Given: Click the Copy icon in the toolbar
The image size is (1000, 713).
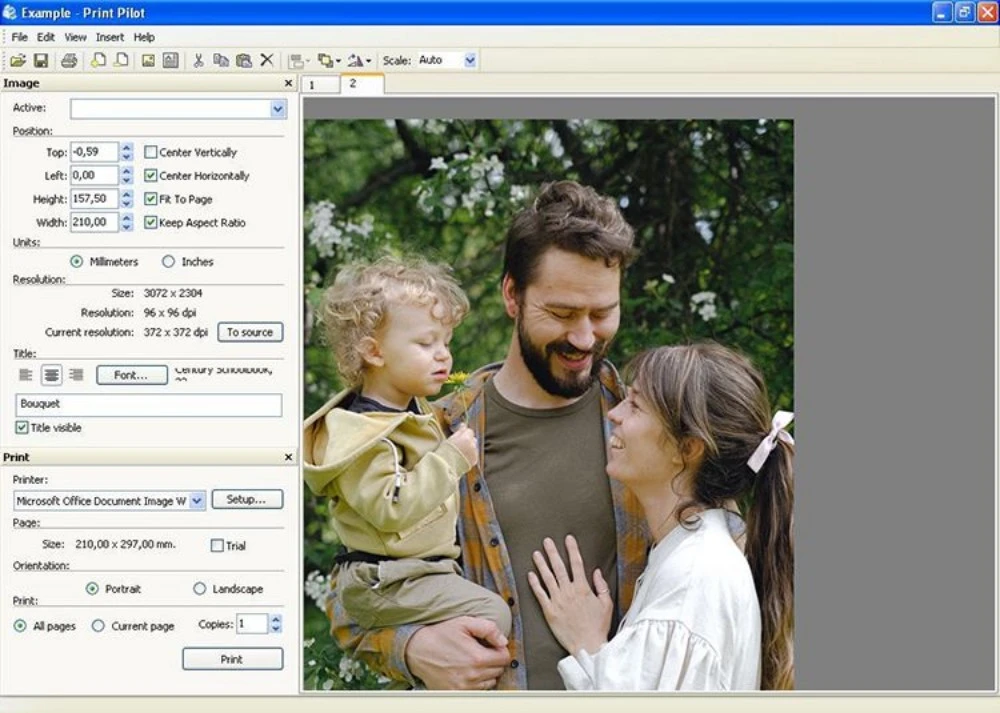Looking at the screenshot, I should 221,61.
